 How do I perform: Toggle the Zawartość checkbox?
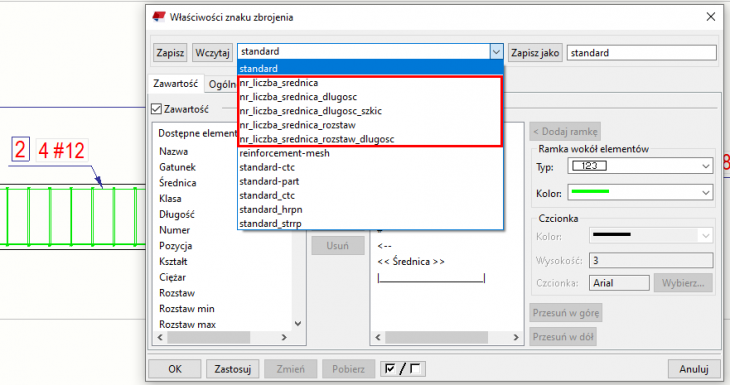click(156, 109)
